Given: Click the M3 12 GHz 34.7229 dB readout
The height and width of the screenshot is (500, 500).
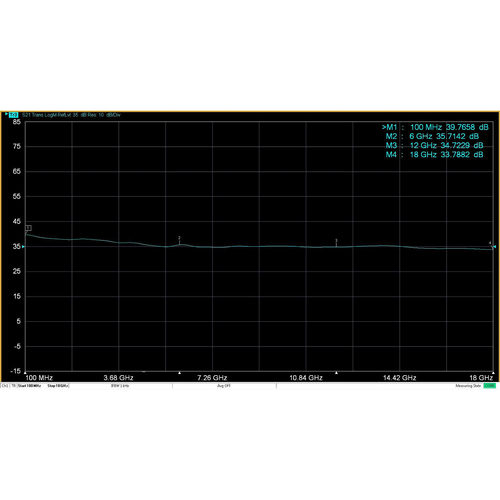Looking at the screenshot, I should coord(434,145).
